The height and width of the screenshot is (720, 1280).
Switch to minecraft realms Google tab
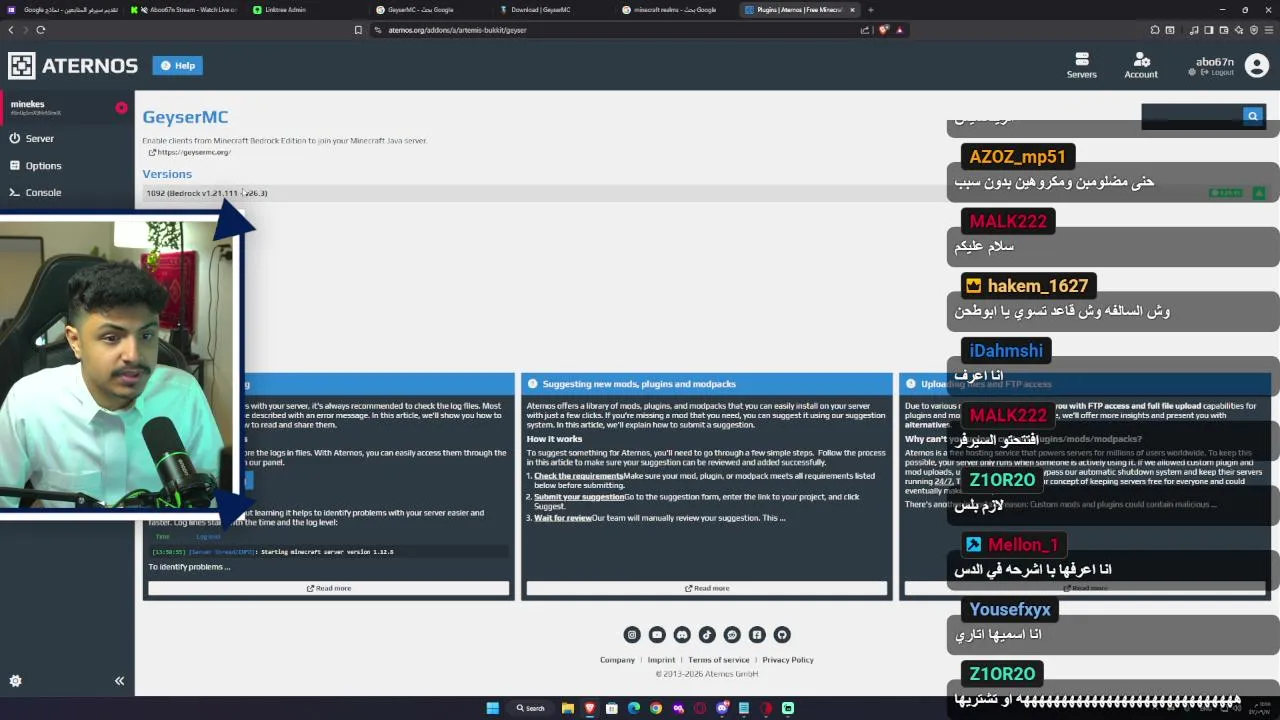(x=676, y=10)
